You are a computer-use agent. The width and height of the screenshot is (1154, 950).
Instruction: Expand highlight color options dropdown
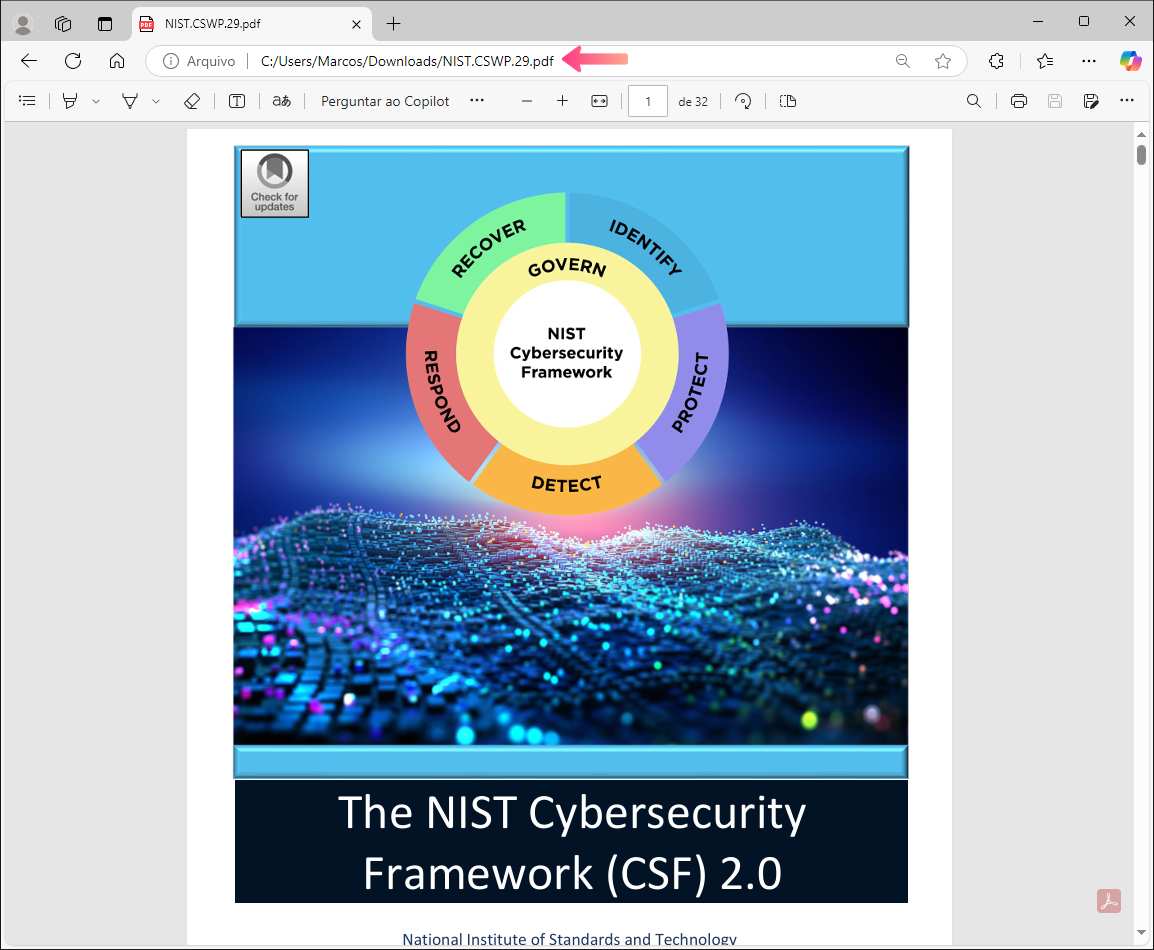coord(96,102)
